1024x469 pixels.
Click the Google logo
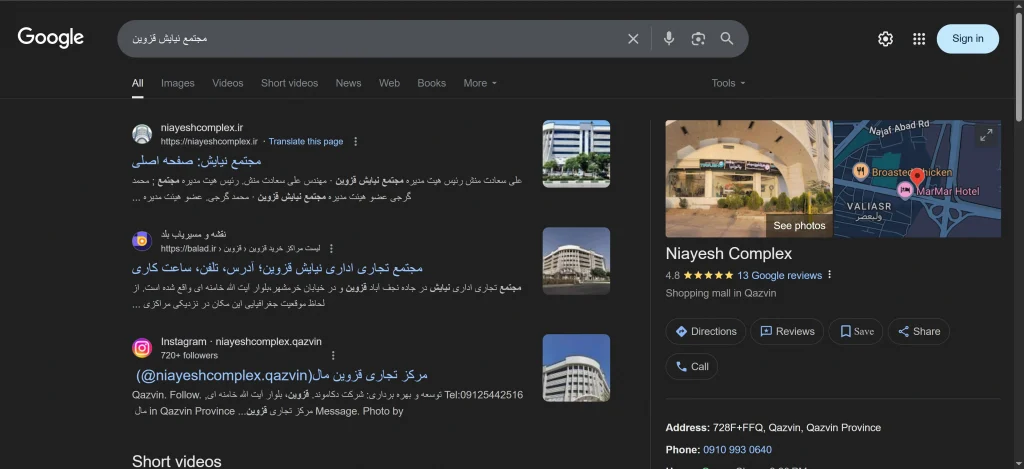50,38
